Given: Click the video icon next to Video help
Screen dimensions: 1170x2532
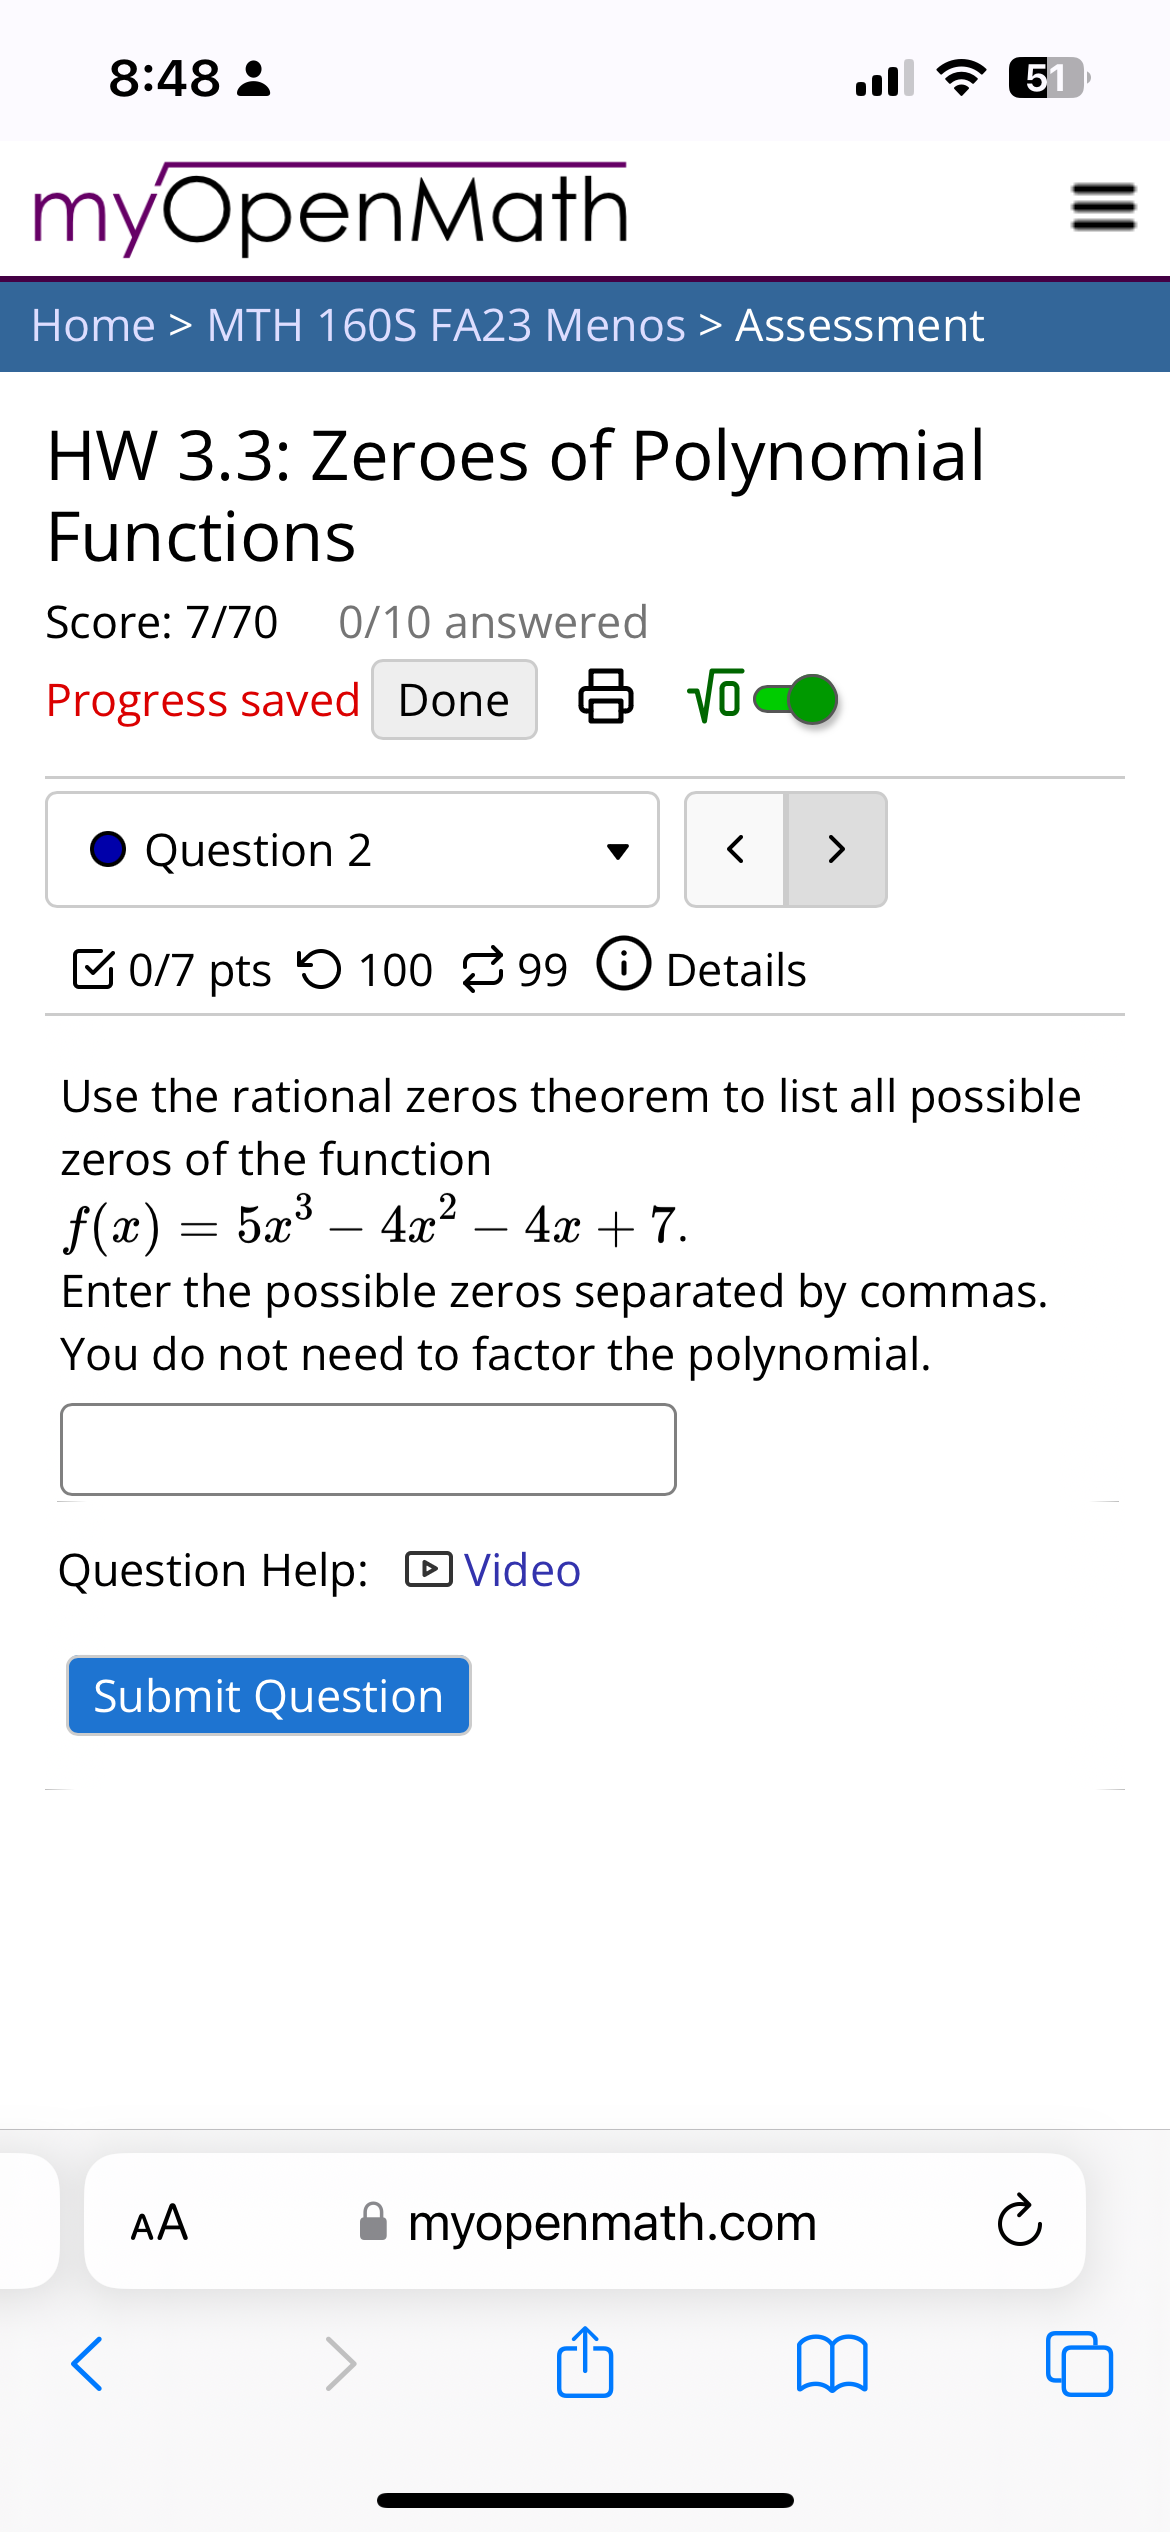Looking at the screenshot, I should tap(430, 1570).
